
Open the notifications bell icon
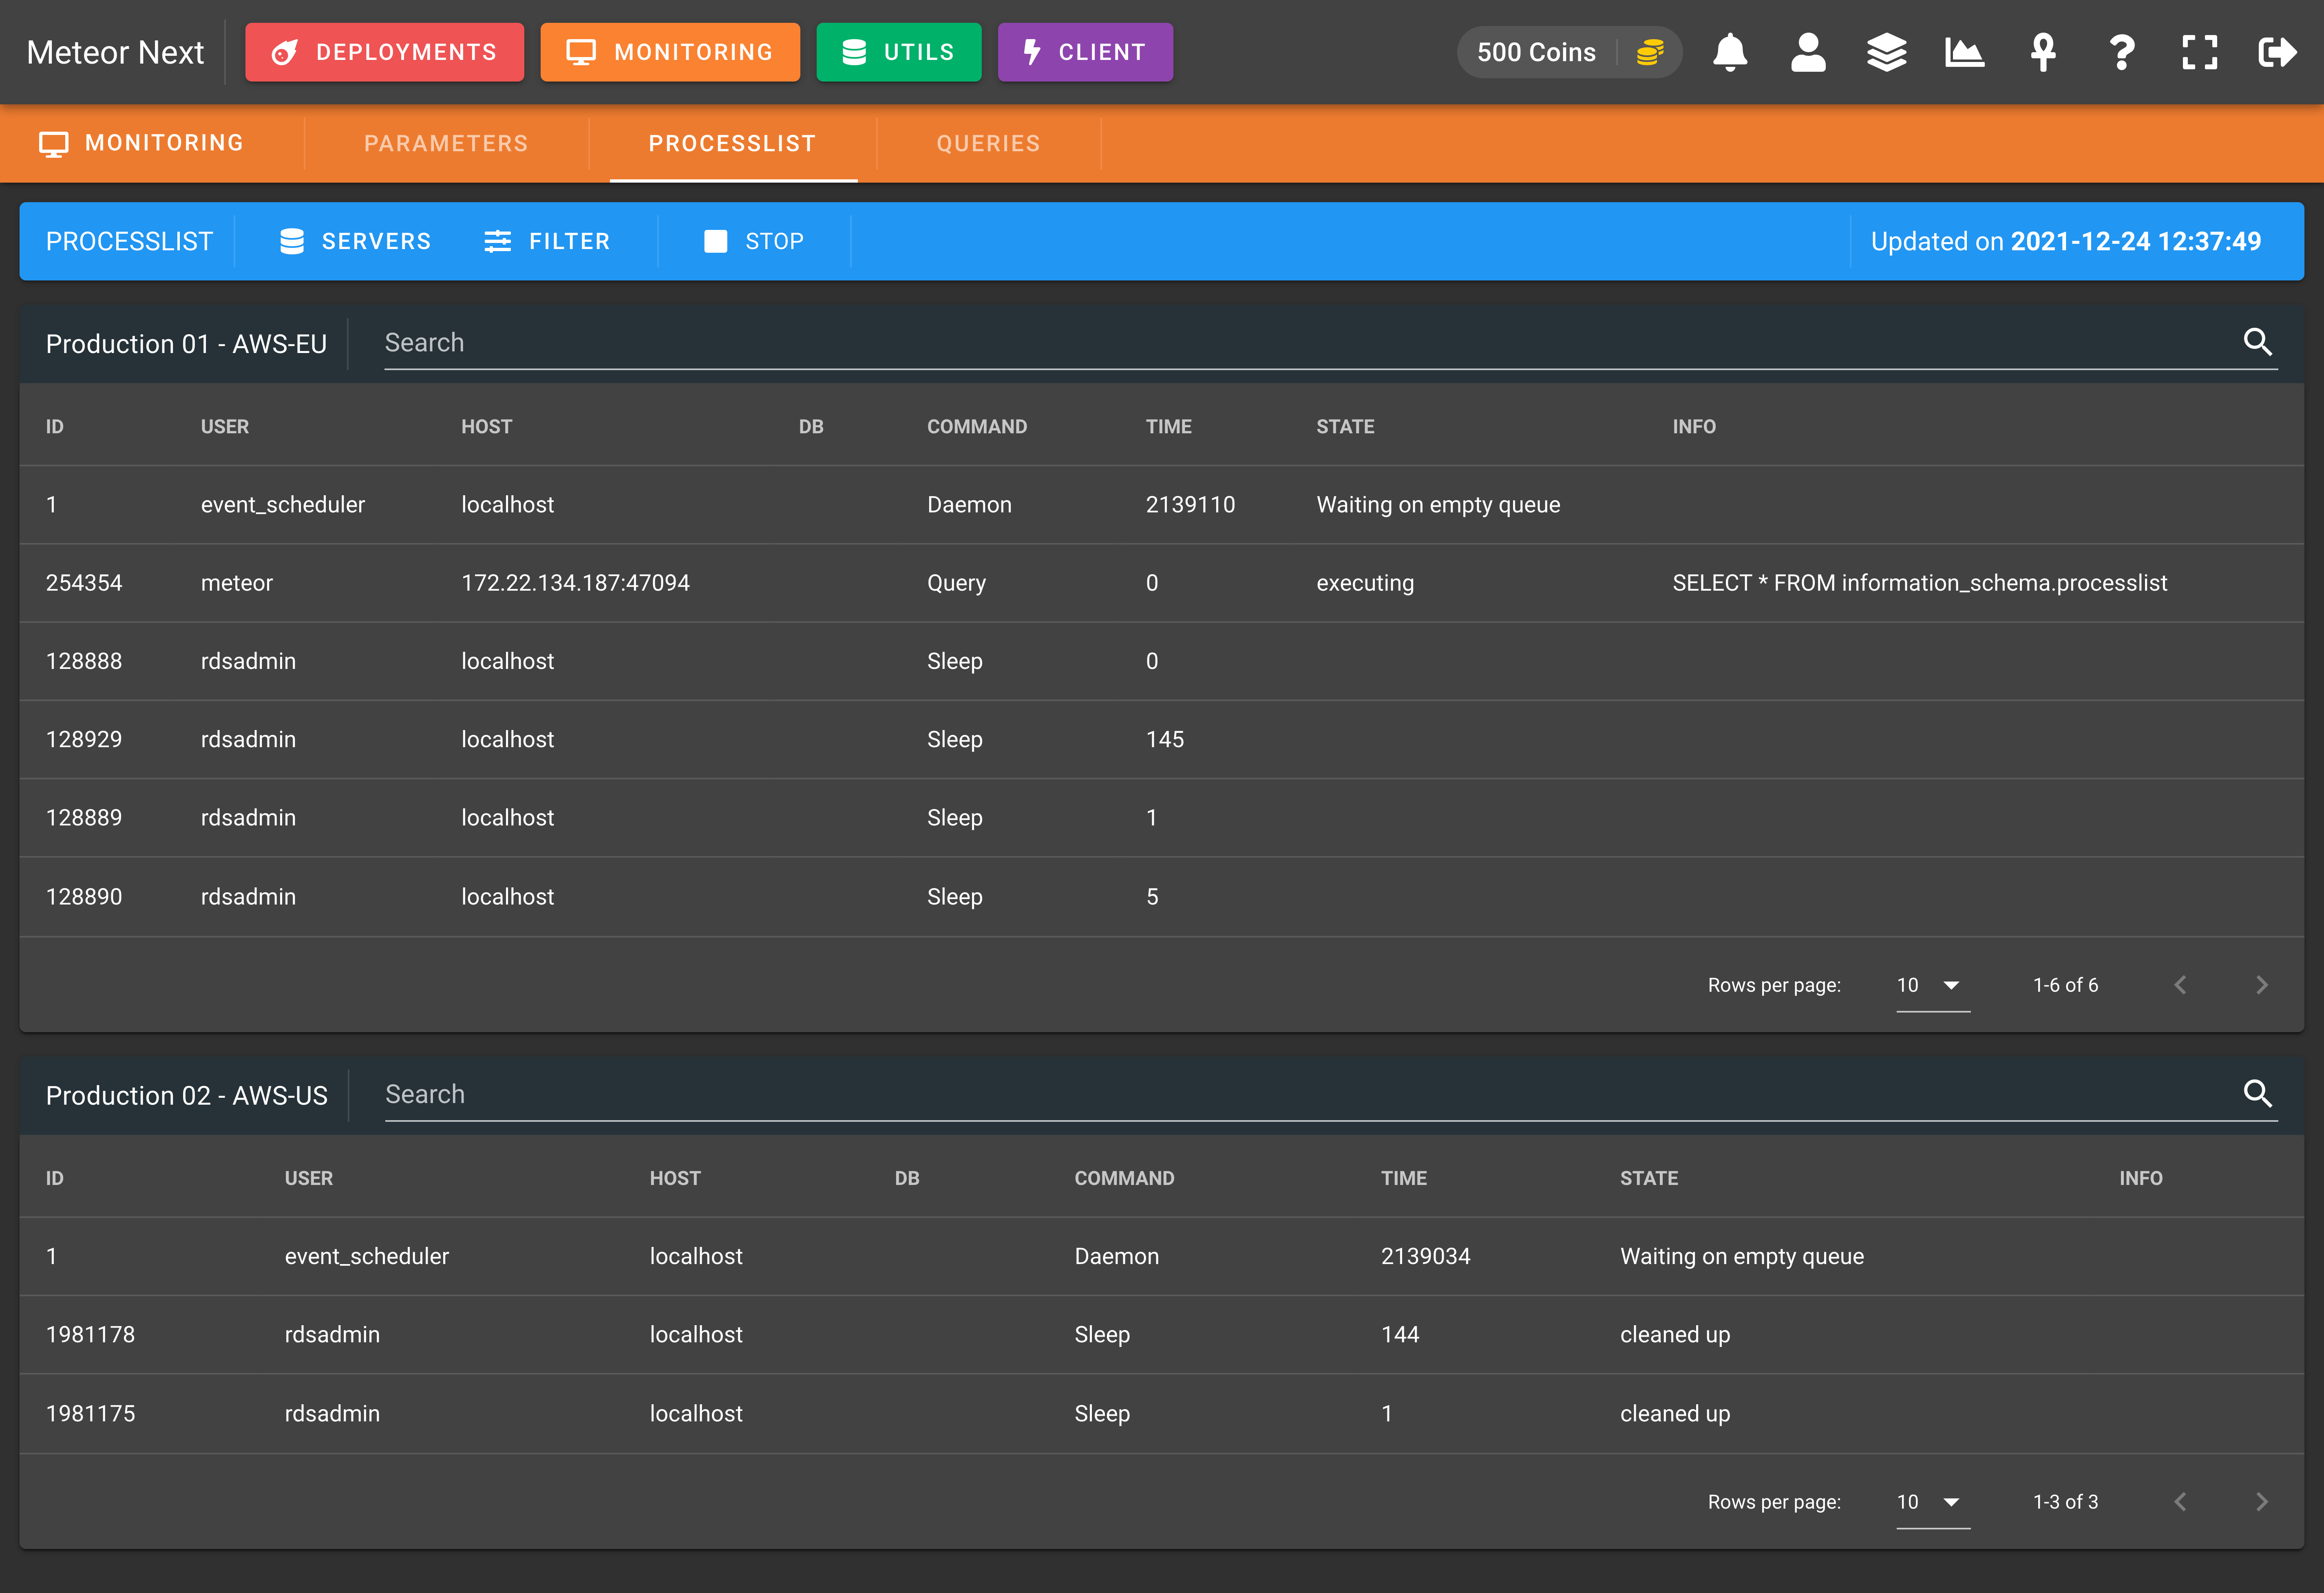pyautogui.click(x=1729, y=52)
